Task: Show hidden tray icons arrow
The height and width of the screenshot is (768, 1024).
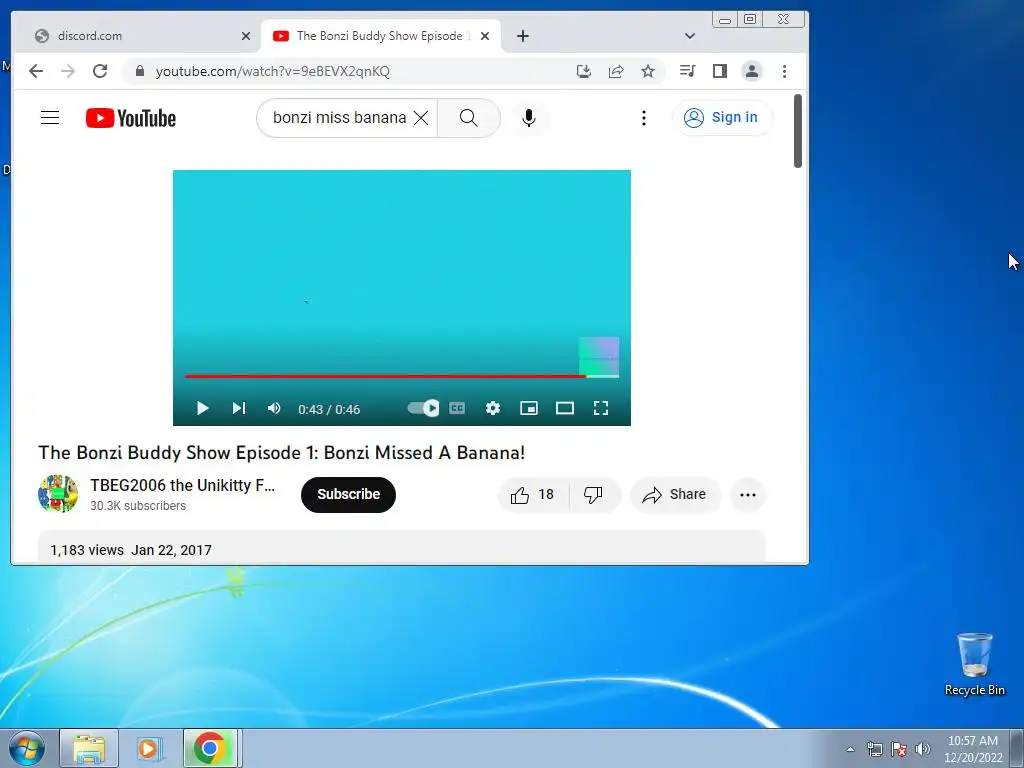Action: [x=850, y=749]
